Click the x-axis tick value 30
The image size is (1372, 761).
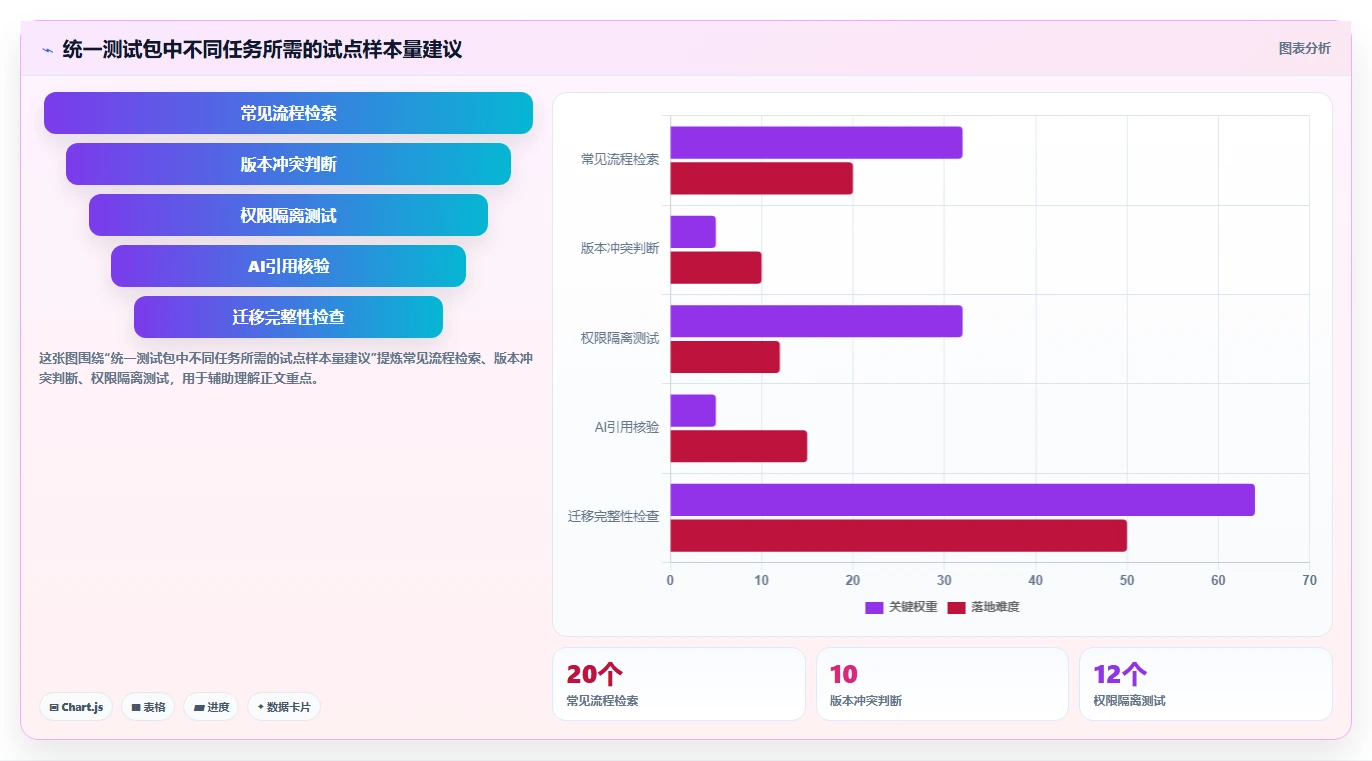(944, 580)
